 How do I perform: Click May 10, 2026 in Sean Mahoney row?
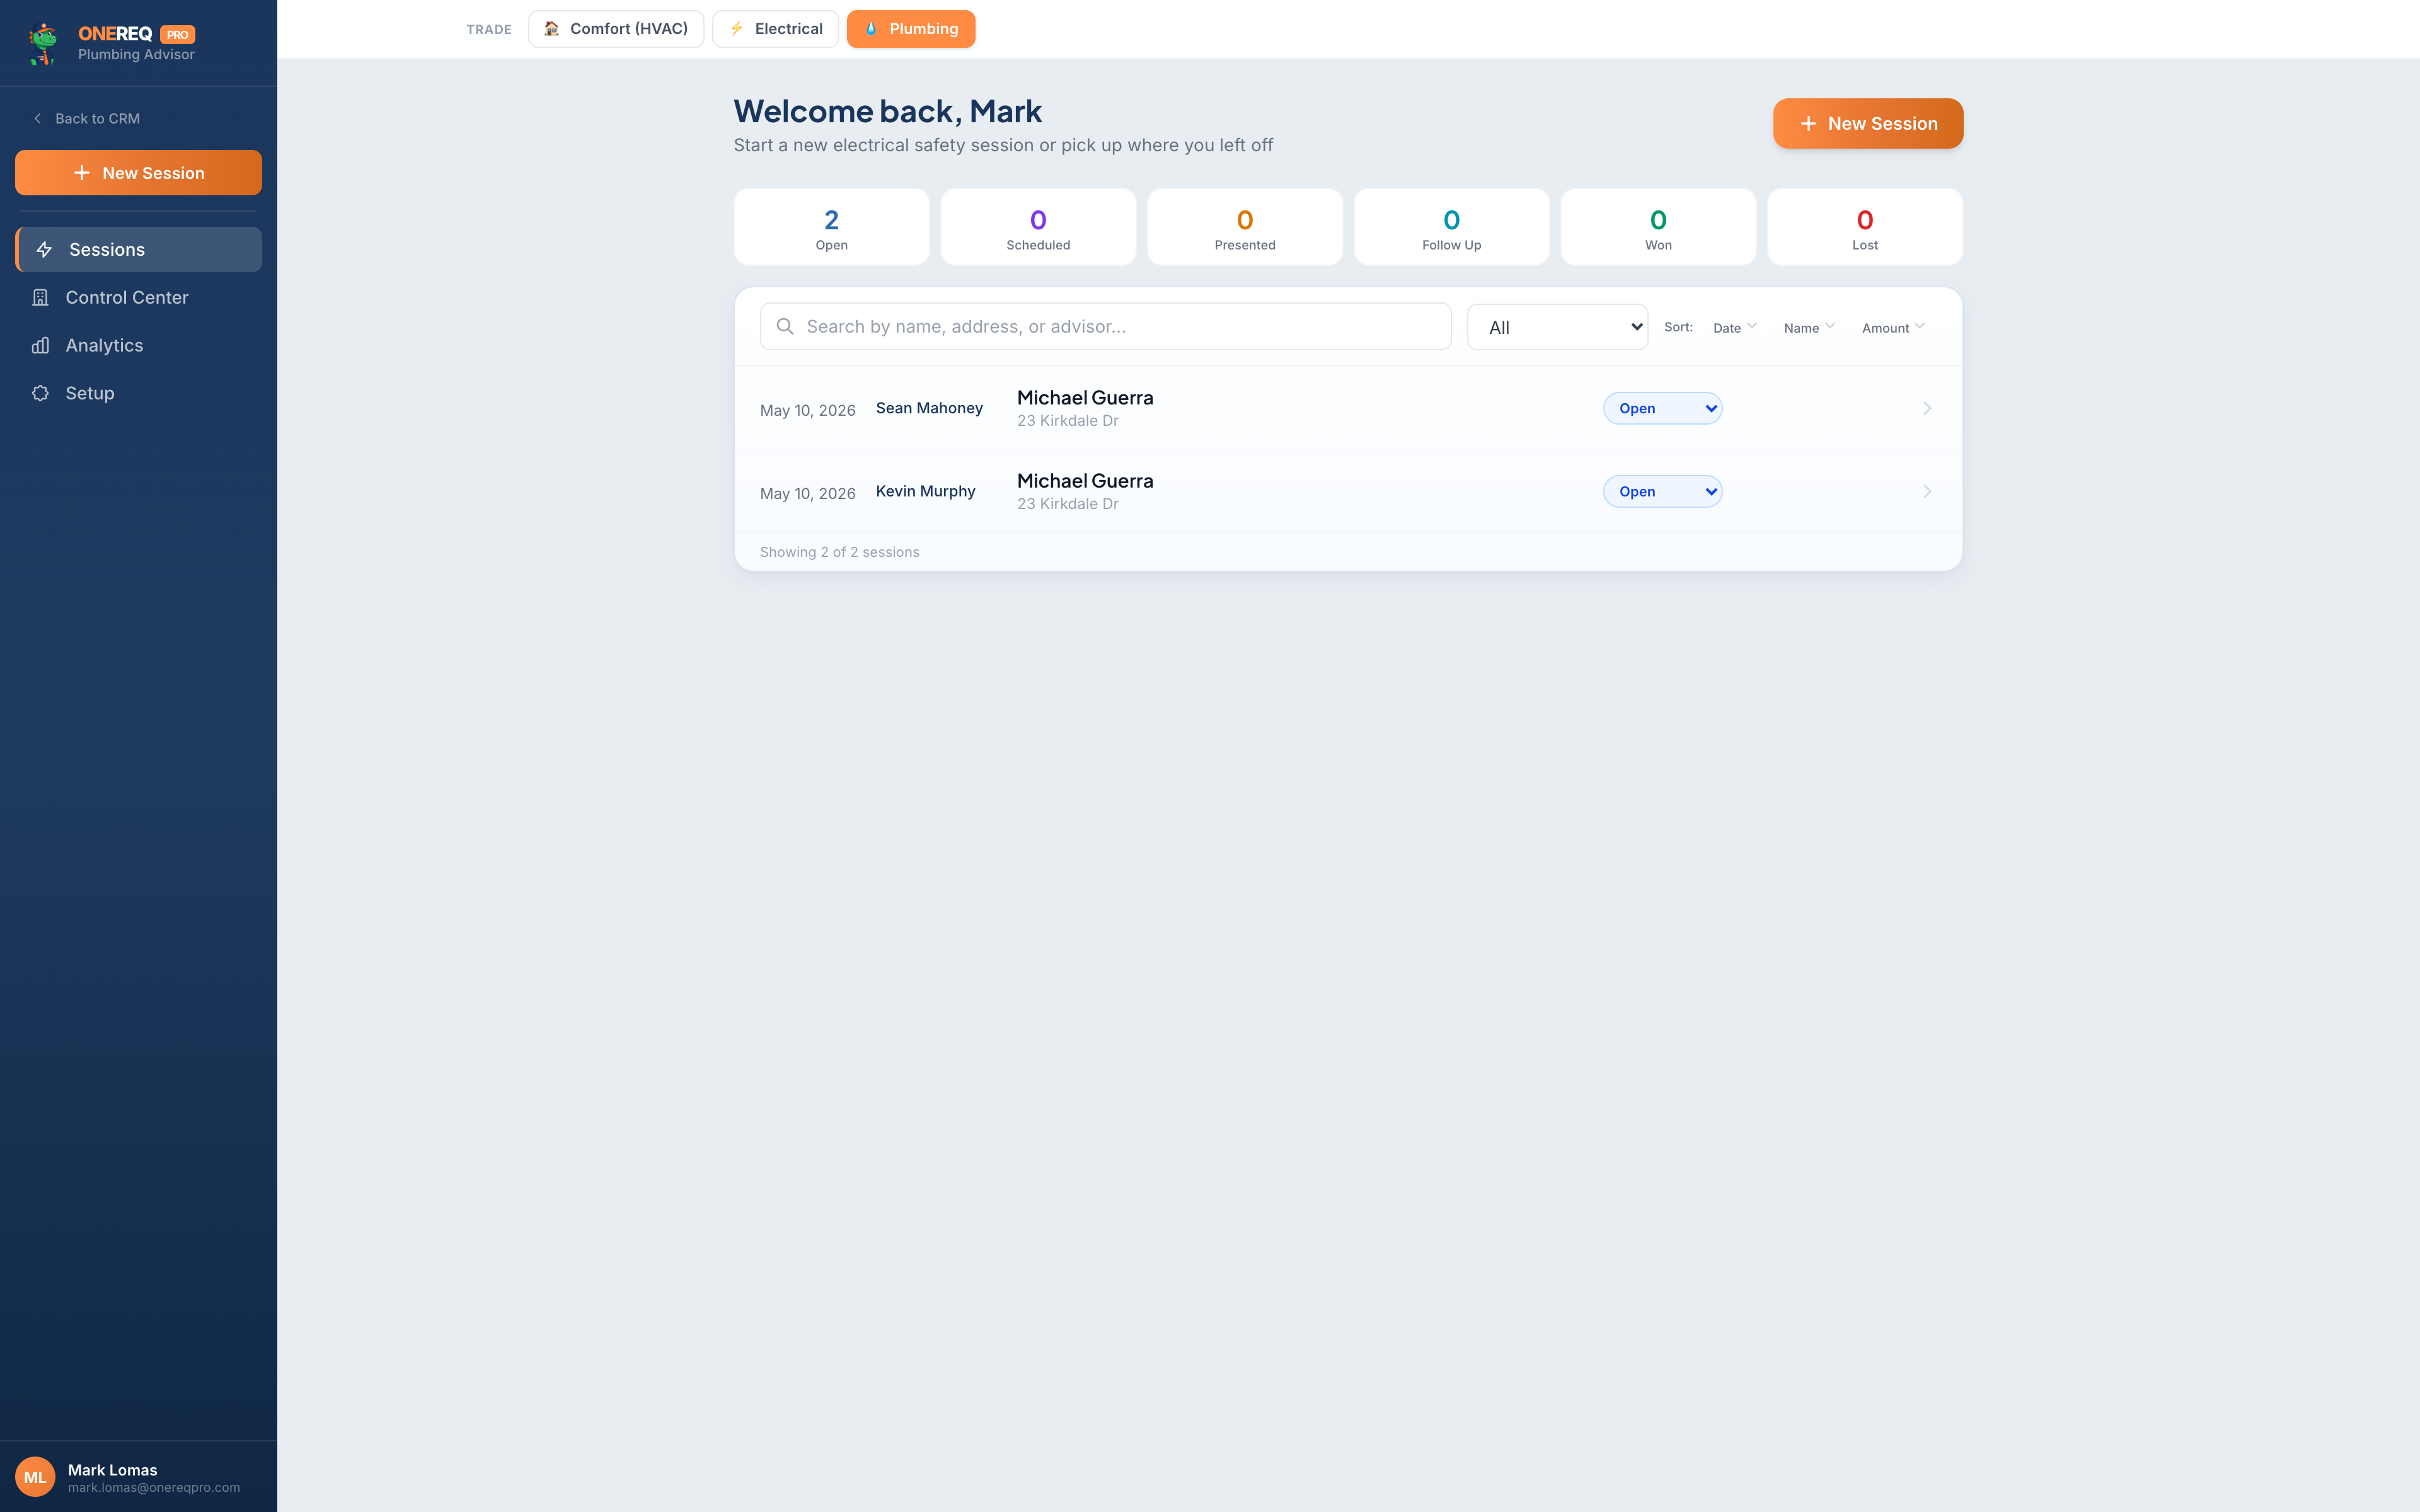(x=807, y=410)
